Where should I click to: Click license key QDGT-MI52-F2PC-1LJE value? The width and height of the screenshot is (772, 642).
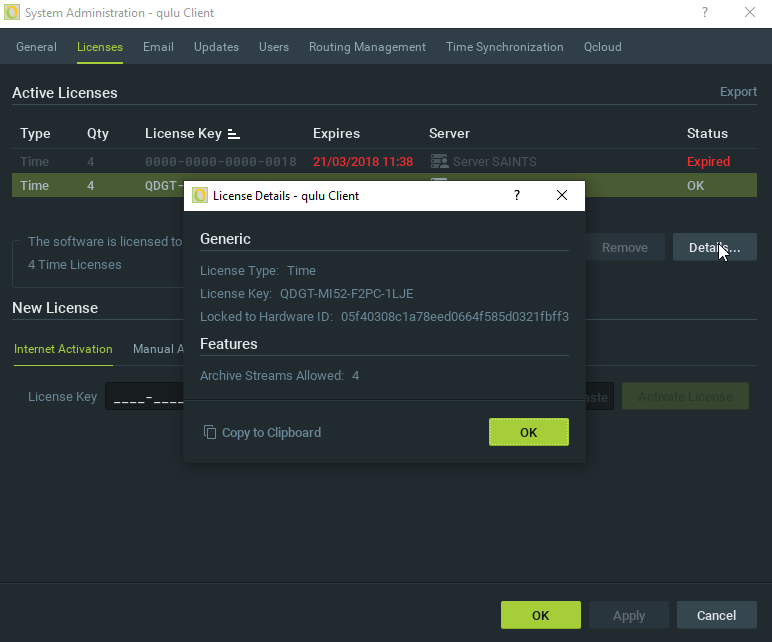tap(347, 293)
